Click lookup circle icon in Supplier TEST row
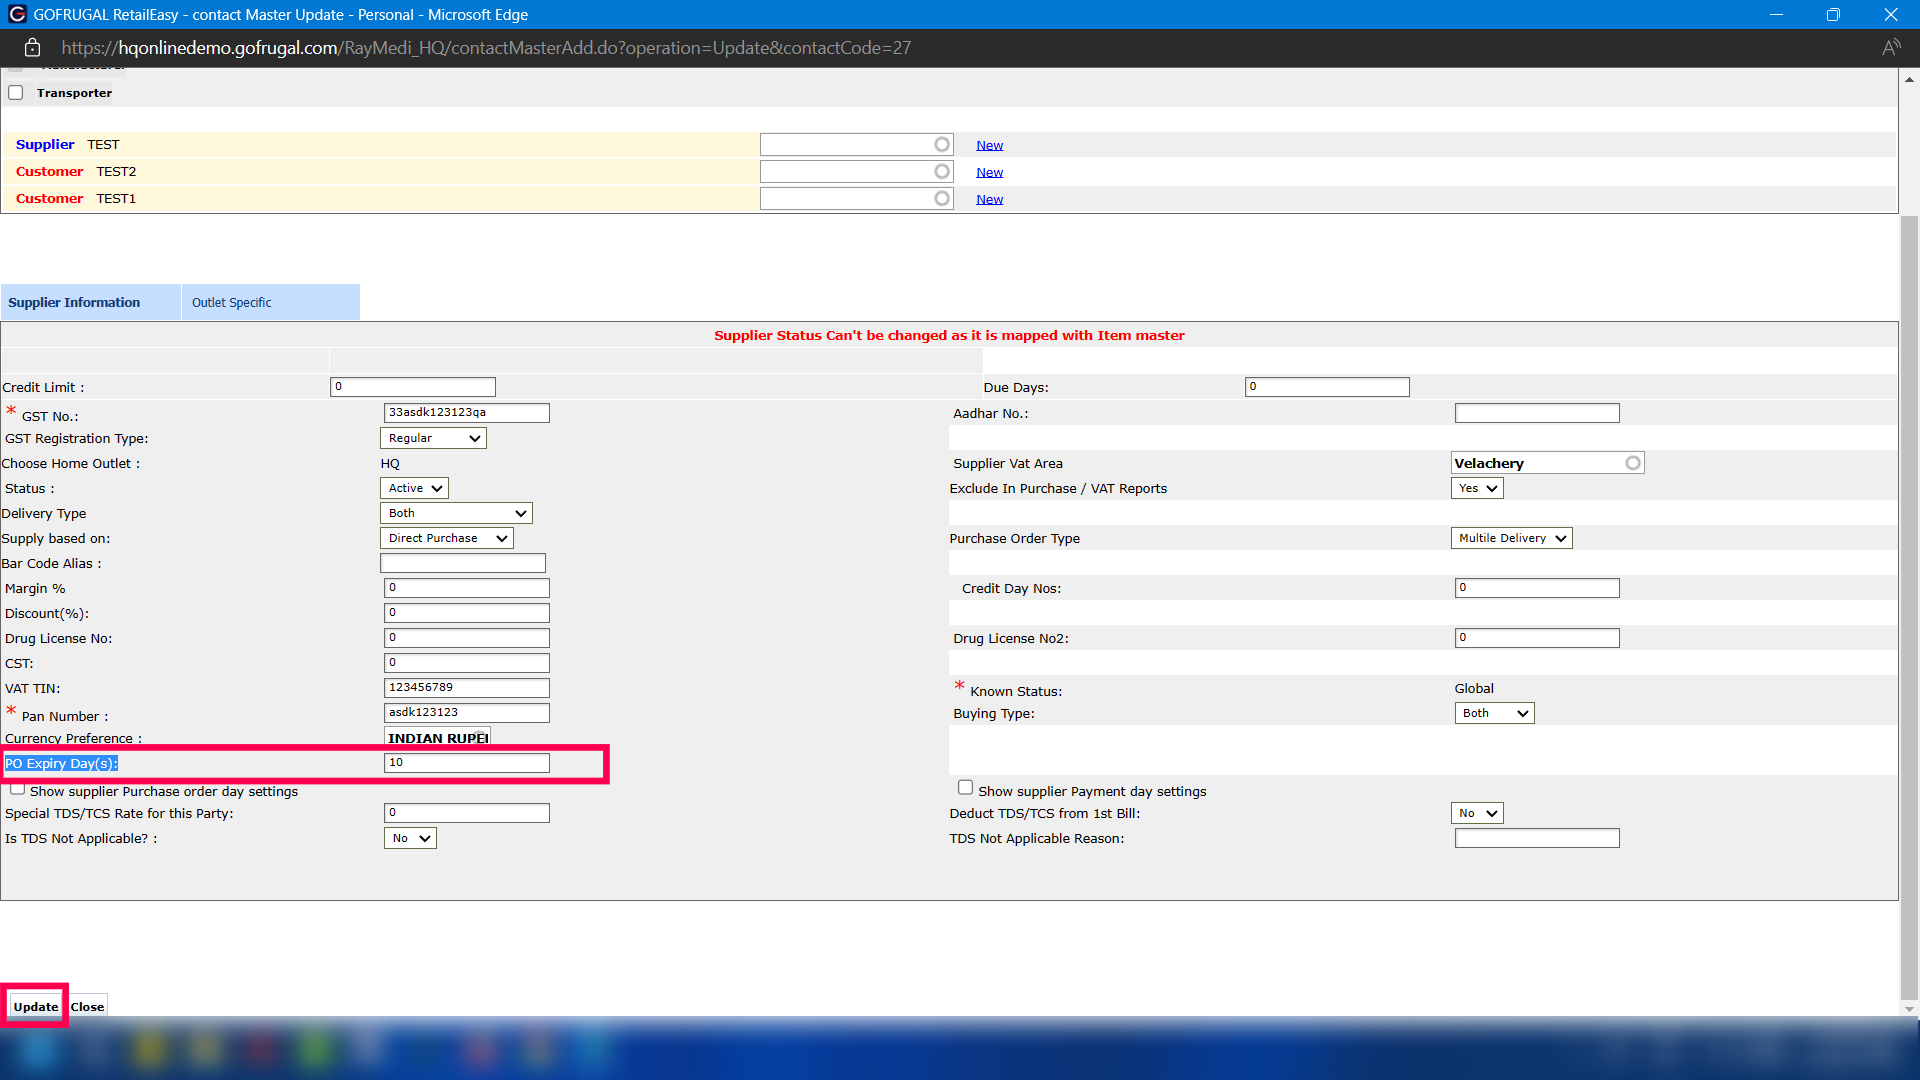The height and width of the screenshot is (1080, 1920). [x=942, y=145]
